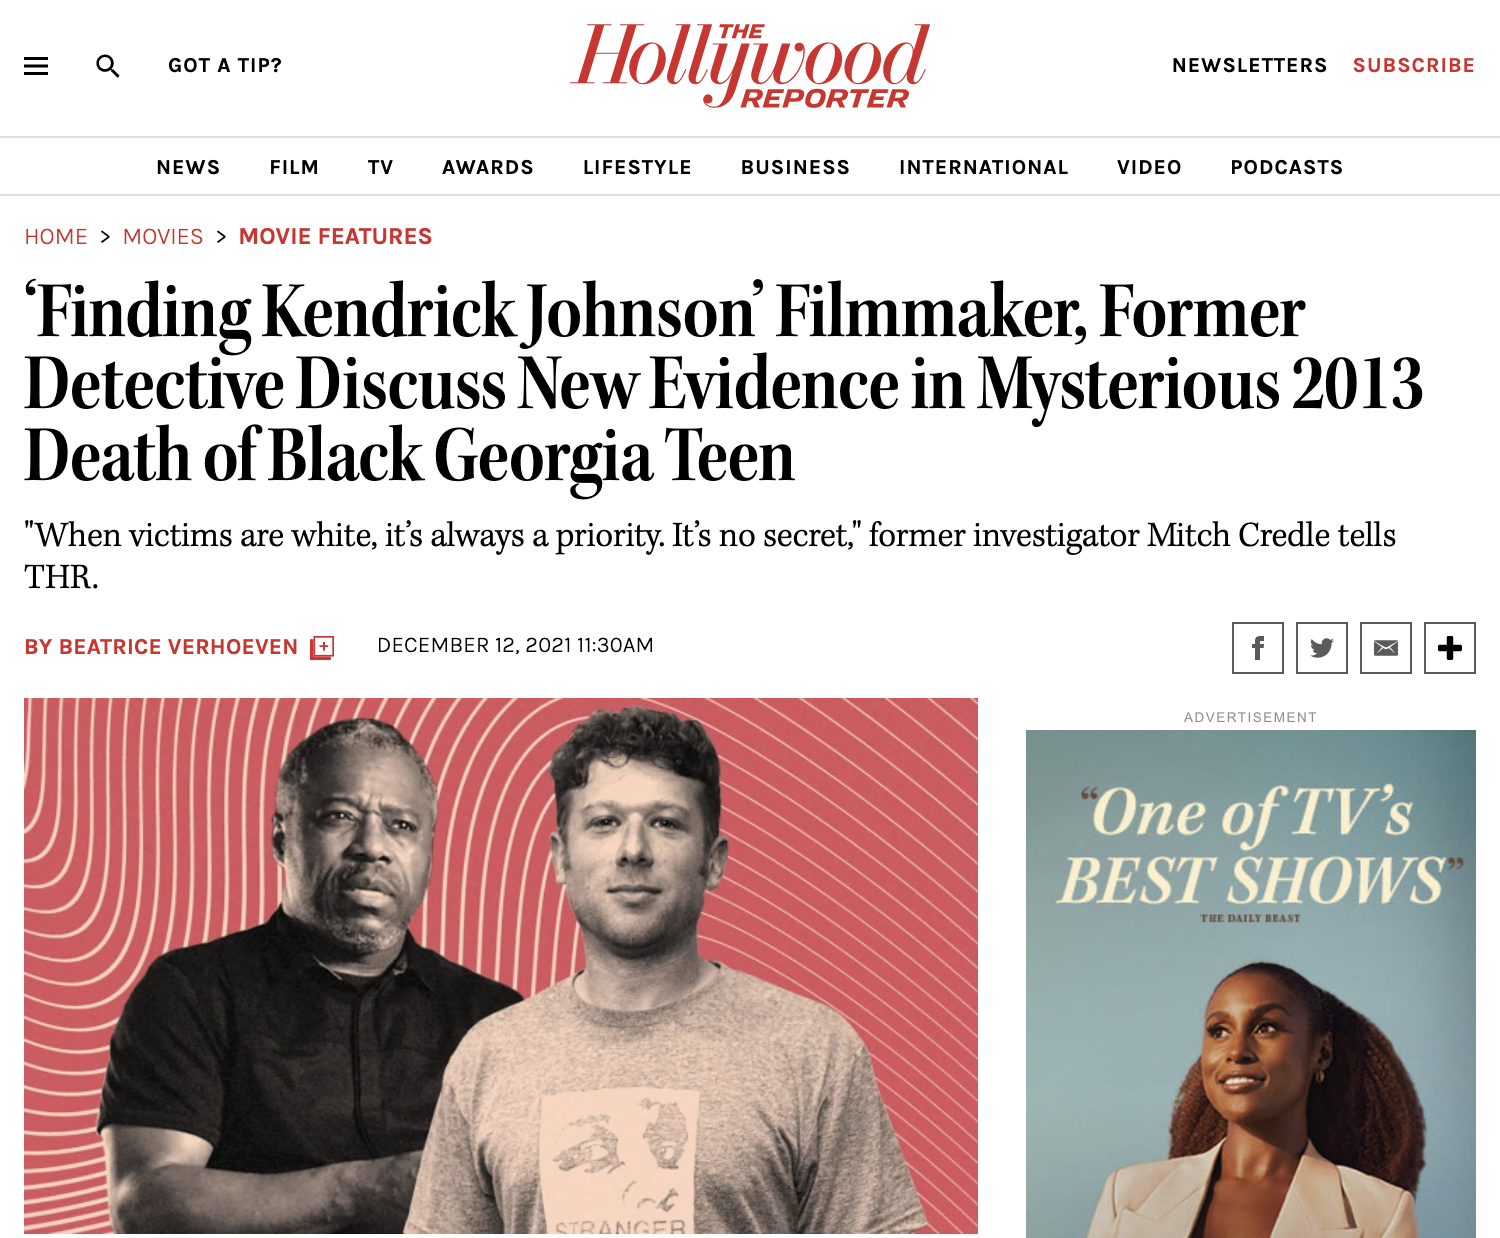Expand author info plus icon beside byline
The image size is (1500, 1238).
click(322, 647)
